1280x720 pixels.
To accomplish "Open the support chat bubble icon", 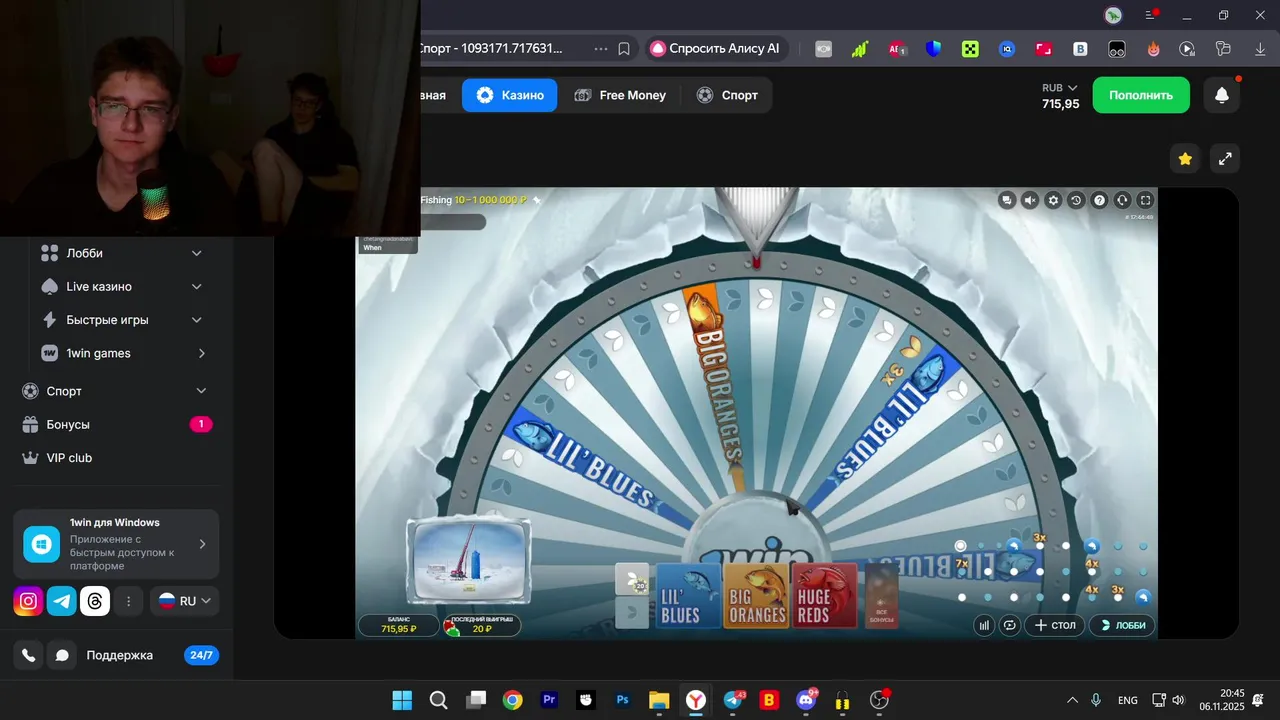I will (62, 655).
